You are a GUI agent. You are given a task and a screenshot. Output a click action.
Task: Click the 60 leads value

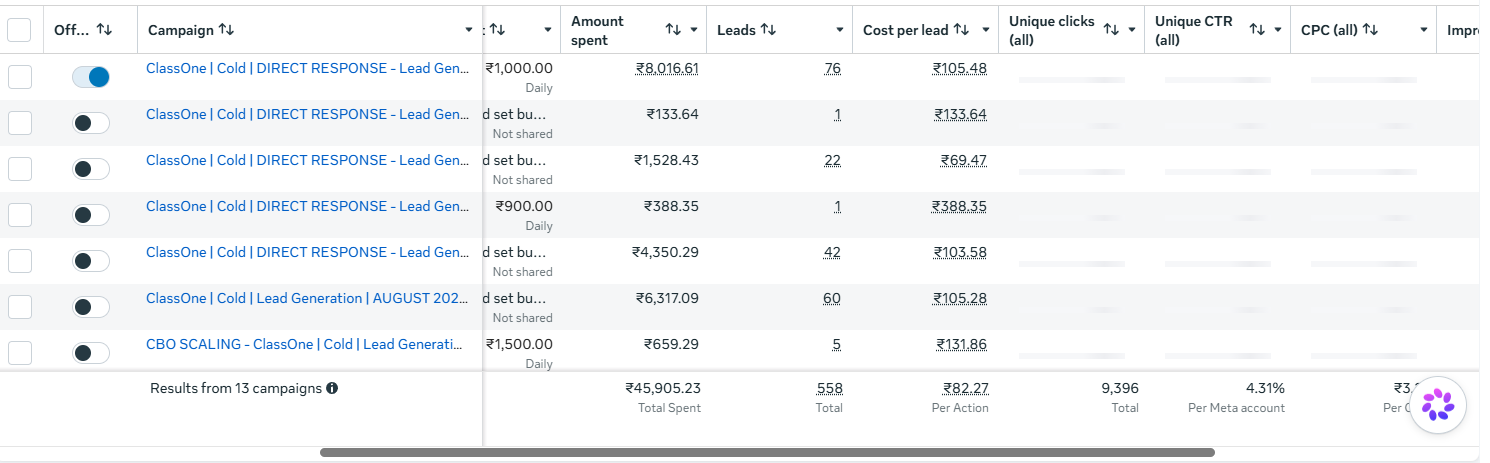[832, 299]
